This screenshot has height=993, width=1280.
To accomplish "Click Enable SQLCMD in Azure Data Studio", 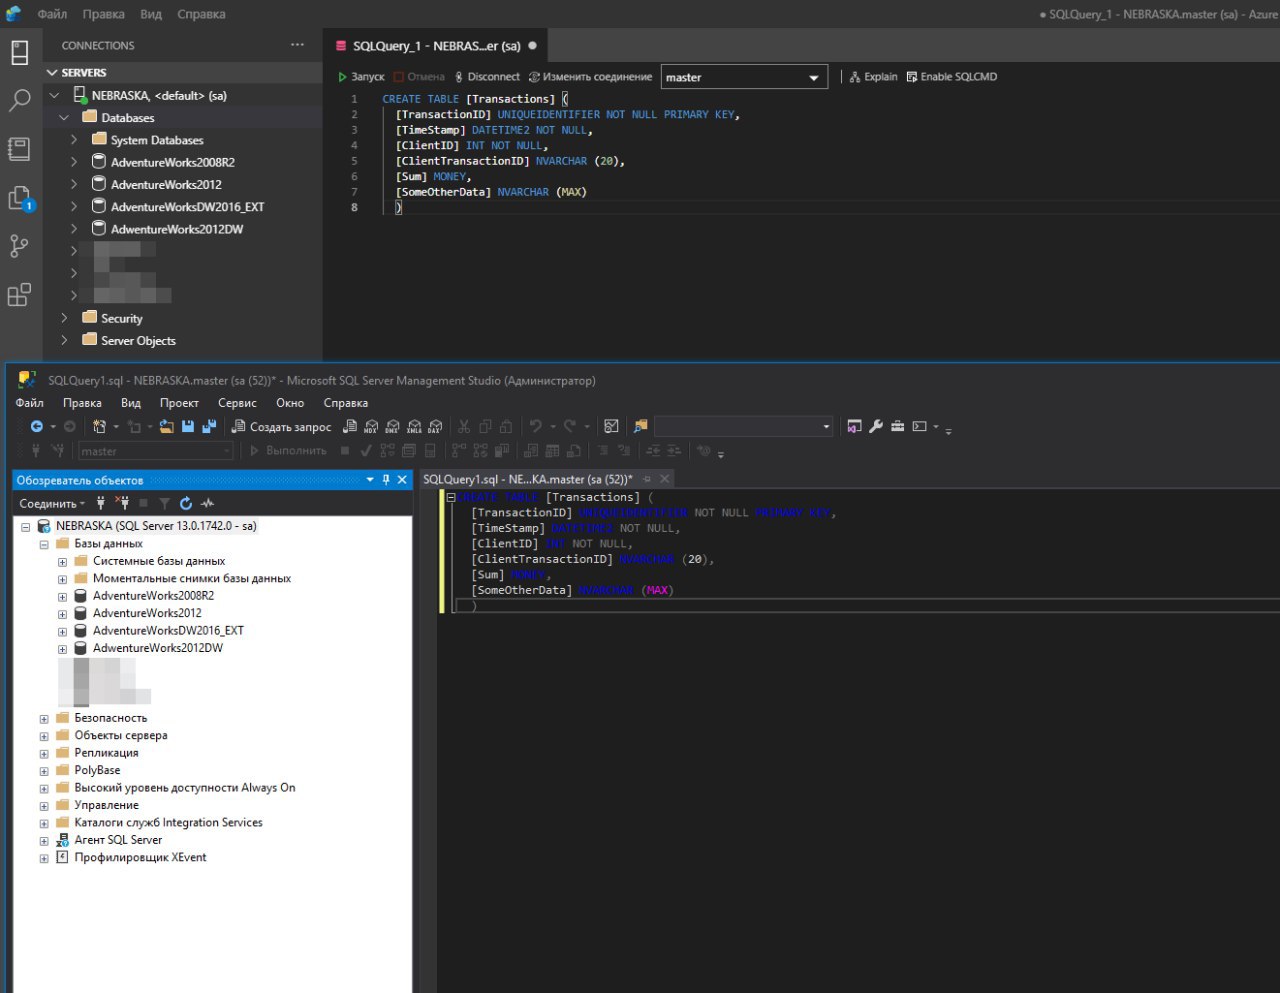I will (951, 77).
